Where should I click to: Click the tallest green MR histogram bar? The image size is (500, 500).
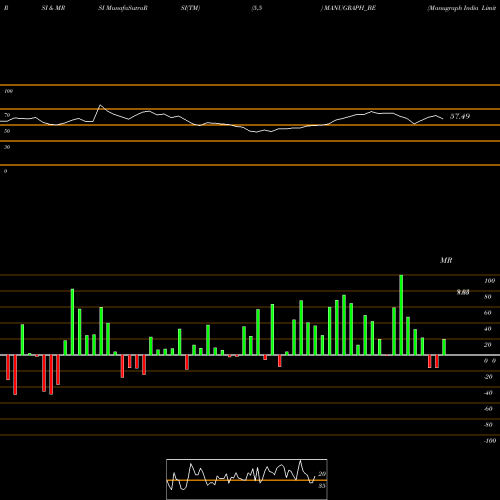click(x=401, y=315)
